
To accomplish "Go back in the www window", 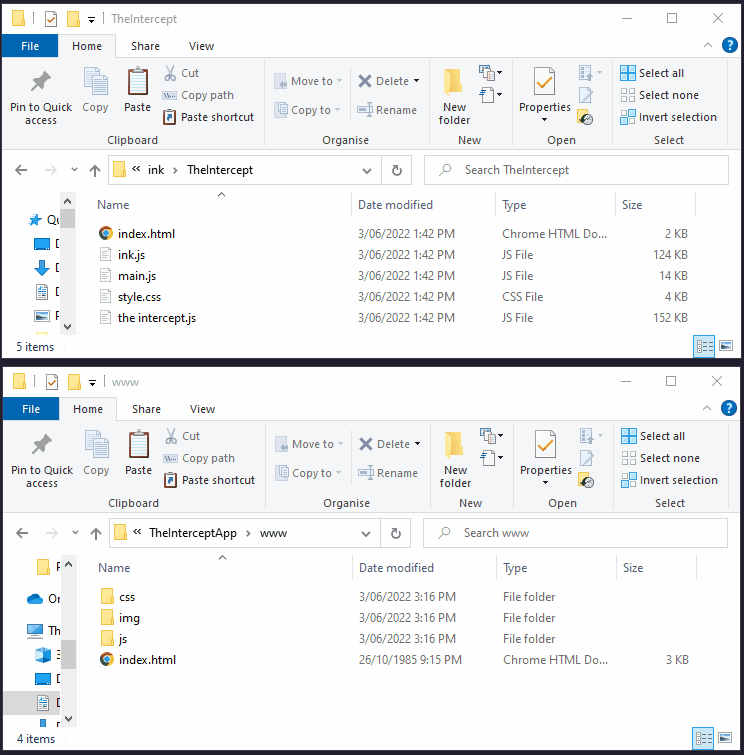I will tap(22, 533).
